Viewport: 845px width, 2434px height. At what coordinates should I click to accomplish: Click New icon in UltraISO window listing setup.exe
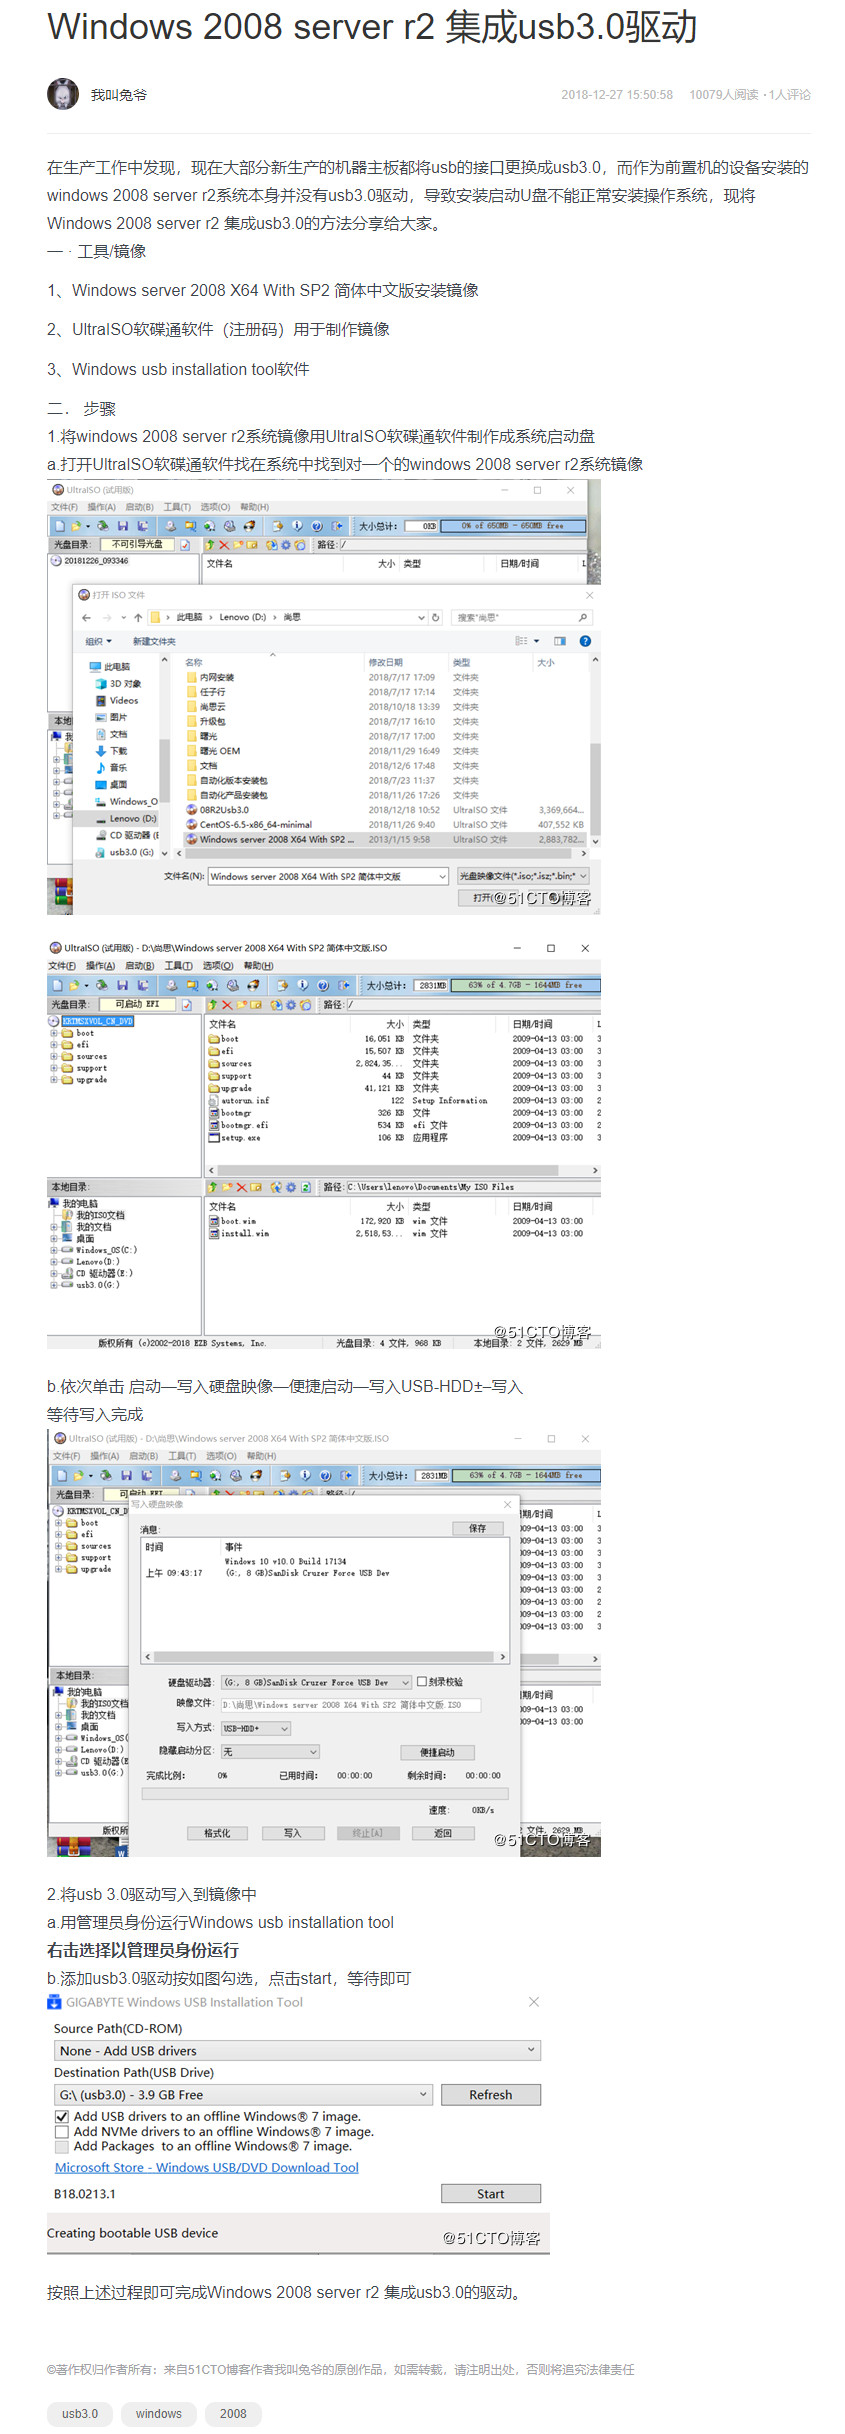pos(59,985)
